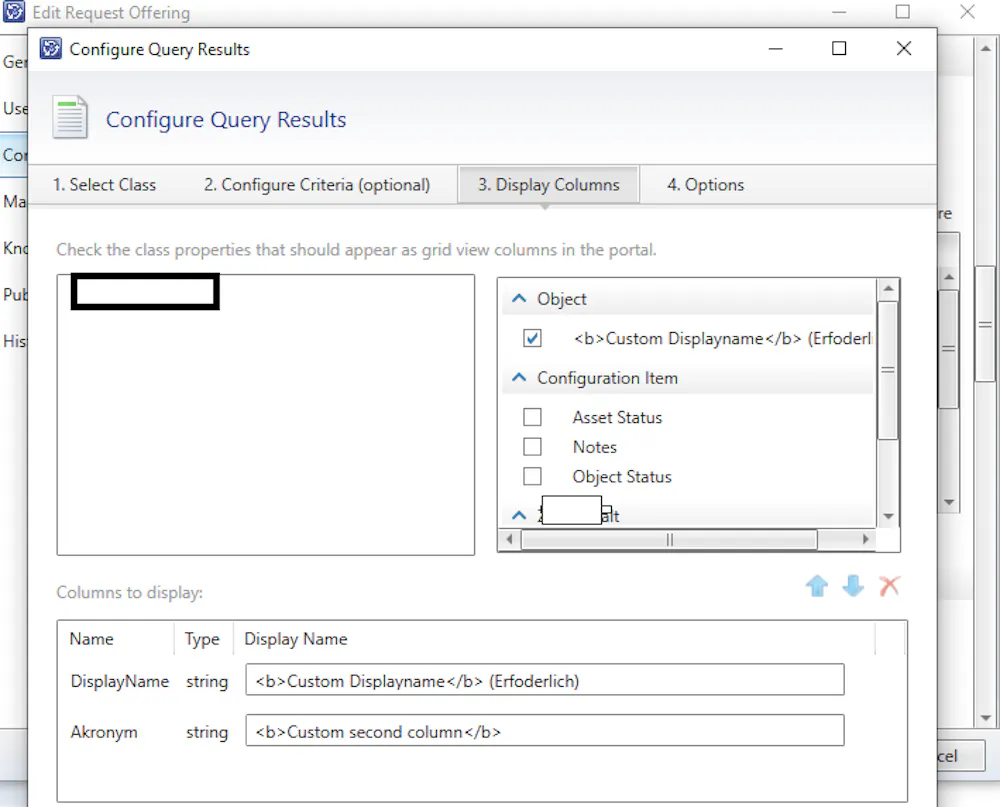This screenshot has height=807, width=1000.
Task: Check the Asset Status checkbox
Action: tap(532, 417)
